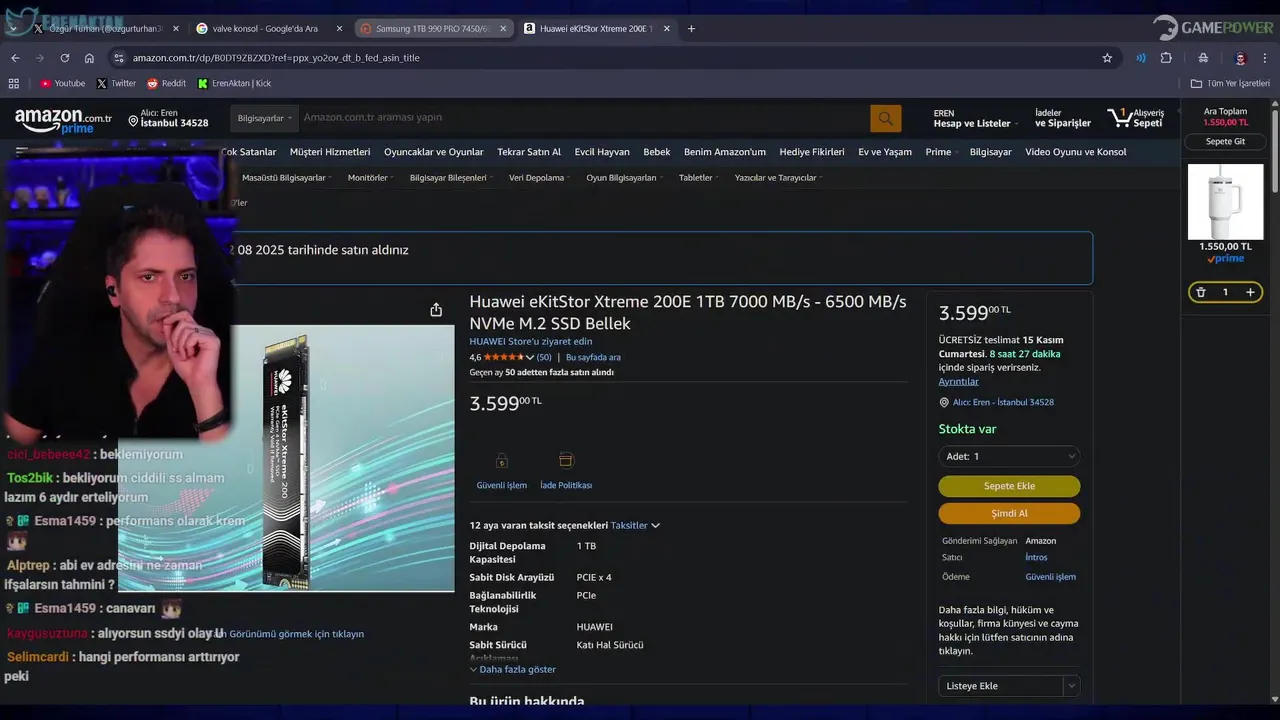The height and width of the screenshot is (720, 1280).
Task: Open İadeler ve Siparişler
Action: click(x=1063, y=118)
